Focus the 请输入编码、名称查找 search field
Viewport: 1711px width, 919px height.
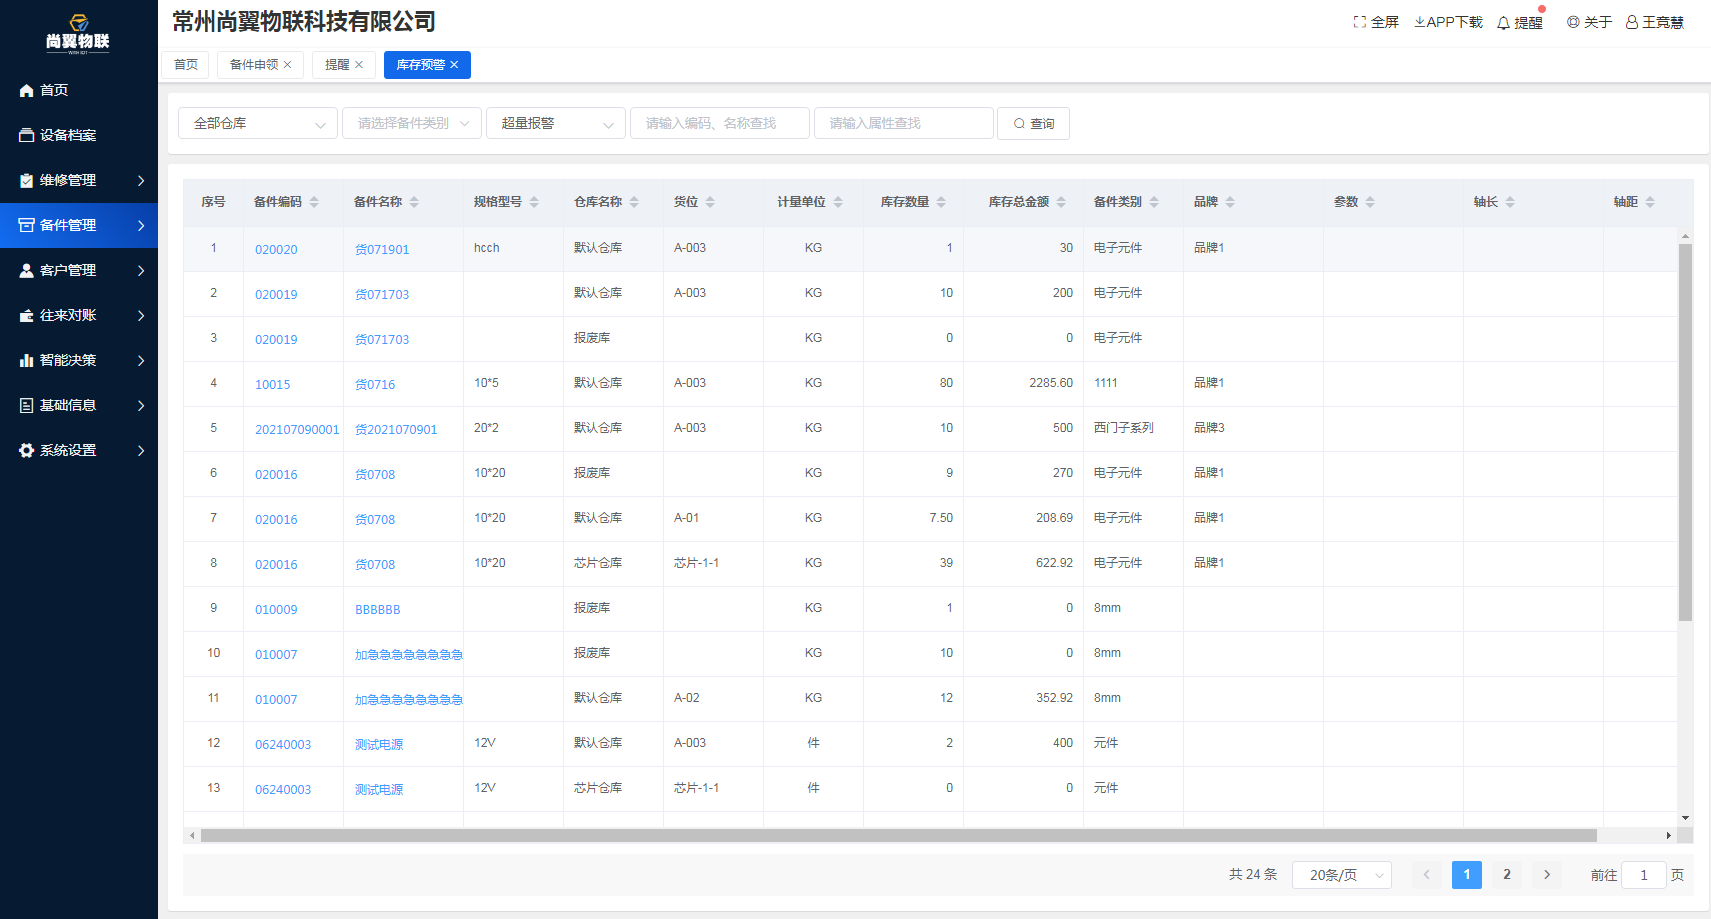[x=719, y=123]
